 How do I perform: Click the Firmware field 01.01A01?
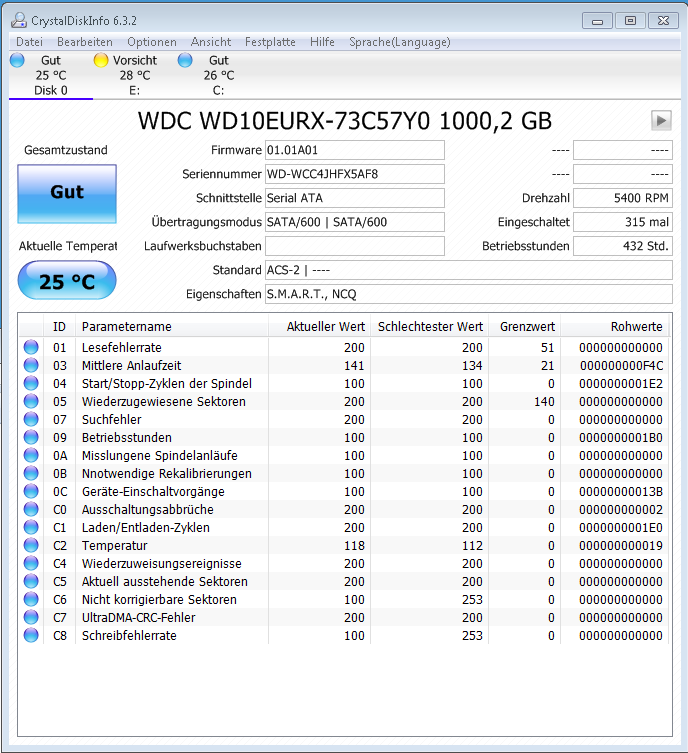[x=355, y=150]
